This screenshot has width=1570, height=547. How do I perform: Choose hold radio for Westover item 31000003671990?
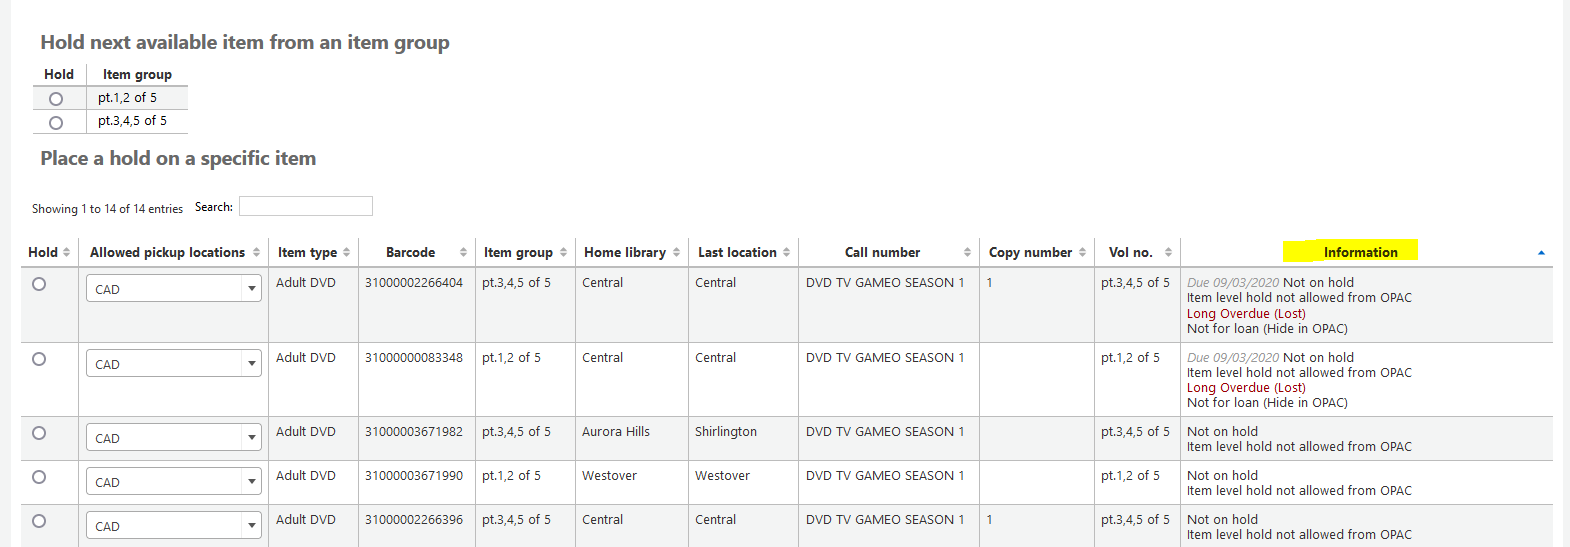pyautogui.click(x=39, y=477)
